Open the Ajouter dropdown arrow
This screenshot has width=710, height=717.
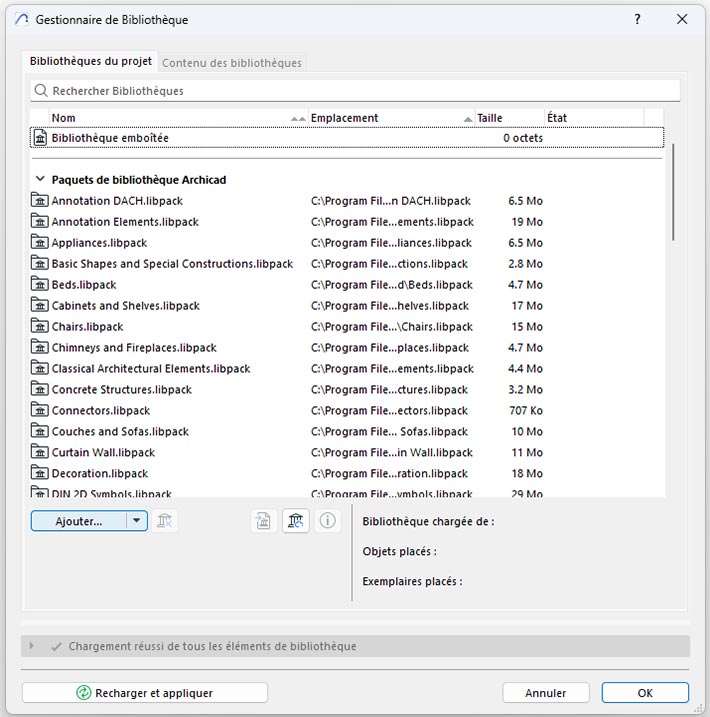coord(137,521)
